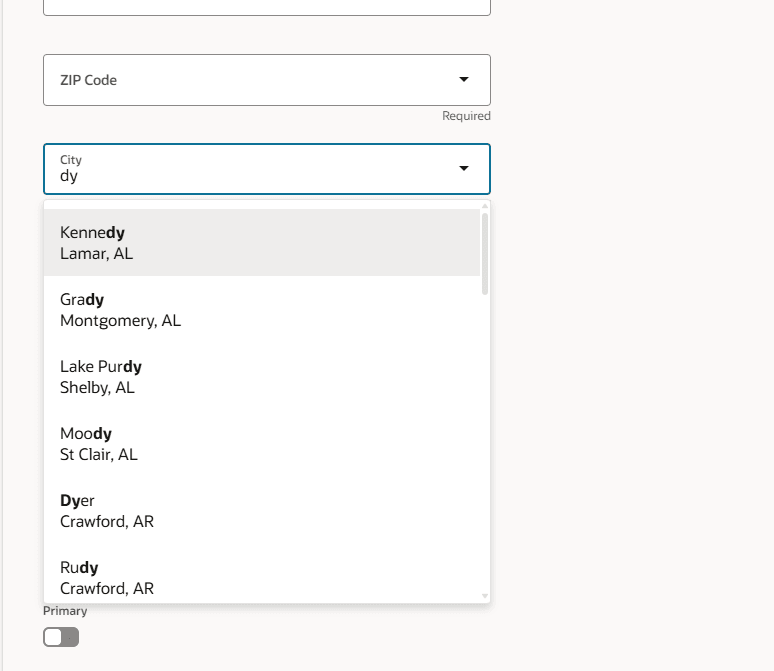Click the City floating label
Viewport: 774px width, 671px height.
coord(71,160)
